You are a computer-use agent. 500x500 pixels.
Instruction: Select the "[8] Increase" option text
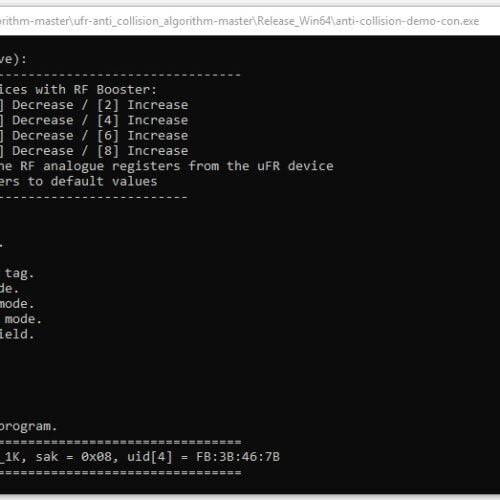tap(142, 151)
